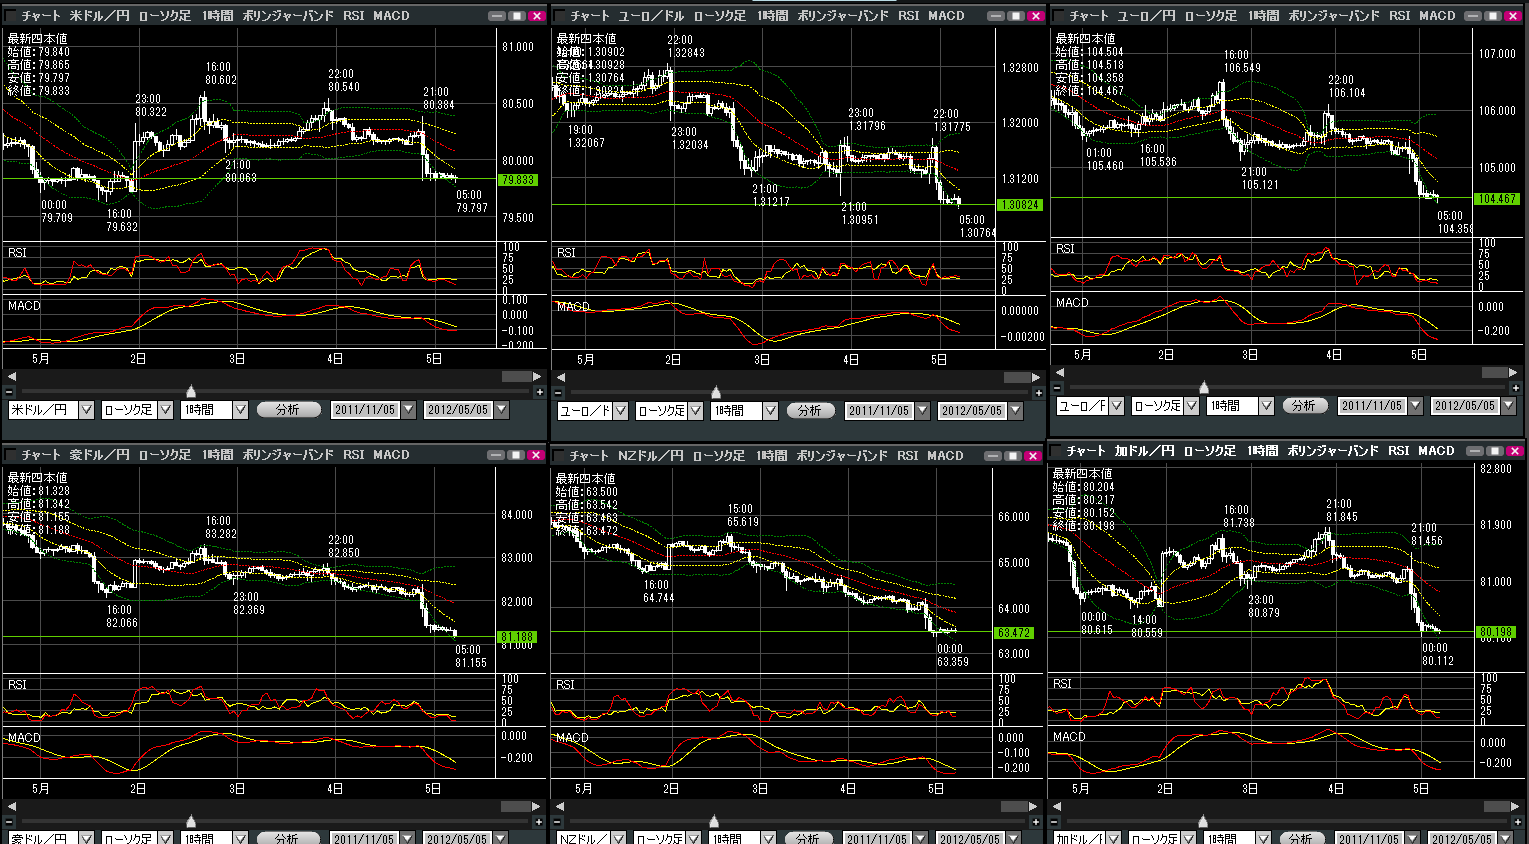Image resolution: width=1529 pixels, height=844 pixels.
Task: Toggle checkbox in 米ドル/円 chart title bar
Action: point(11,16)
